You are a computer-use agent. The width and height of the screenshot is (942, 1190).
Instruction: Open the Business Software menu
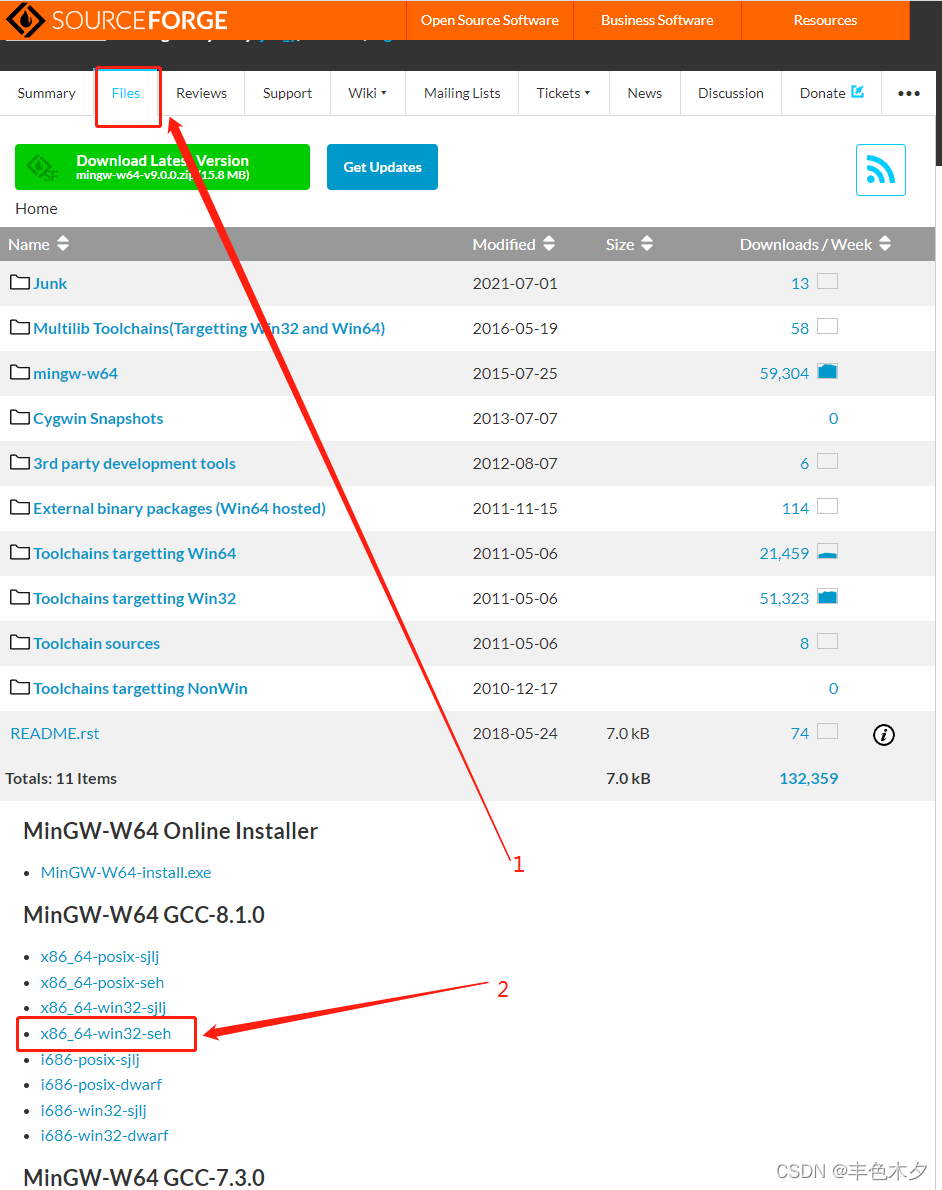(657, 20)
